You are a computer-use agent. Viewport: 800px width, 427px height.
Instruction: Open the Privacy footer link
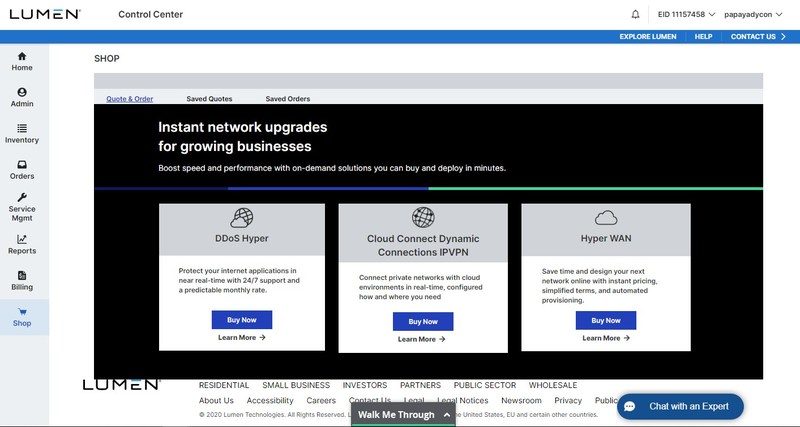point(568,400)
